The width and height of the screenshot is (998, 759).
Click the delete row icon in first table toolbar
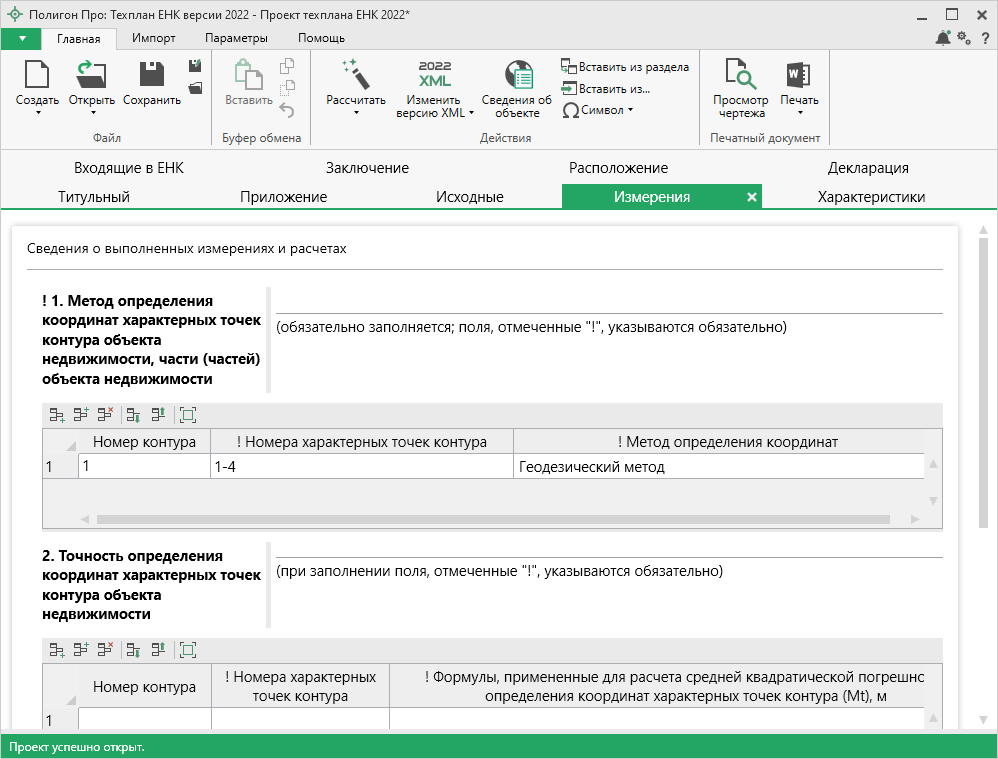105,414
